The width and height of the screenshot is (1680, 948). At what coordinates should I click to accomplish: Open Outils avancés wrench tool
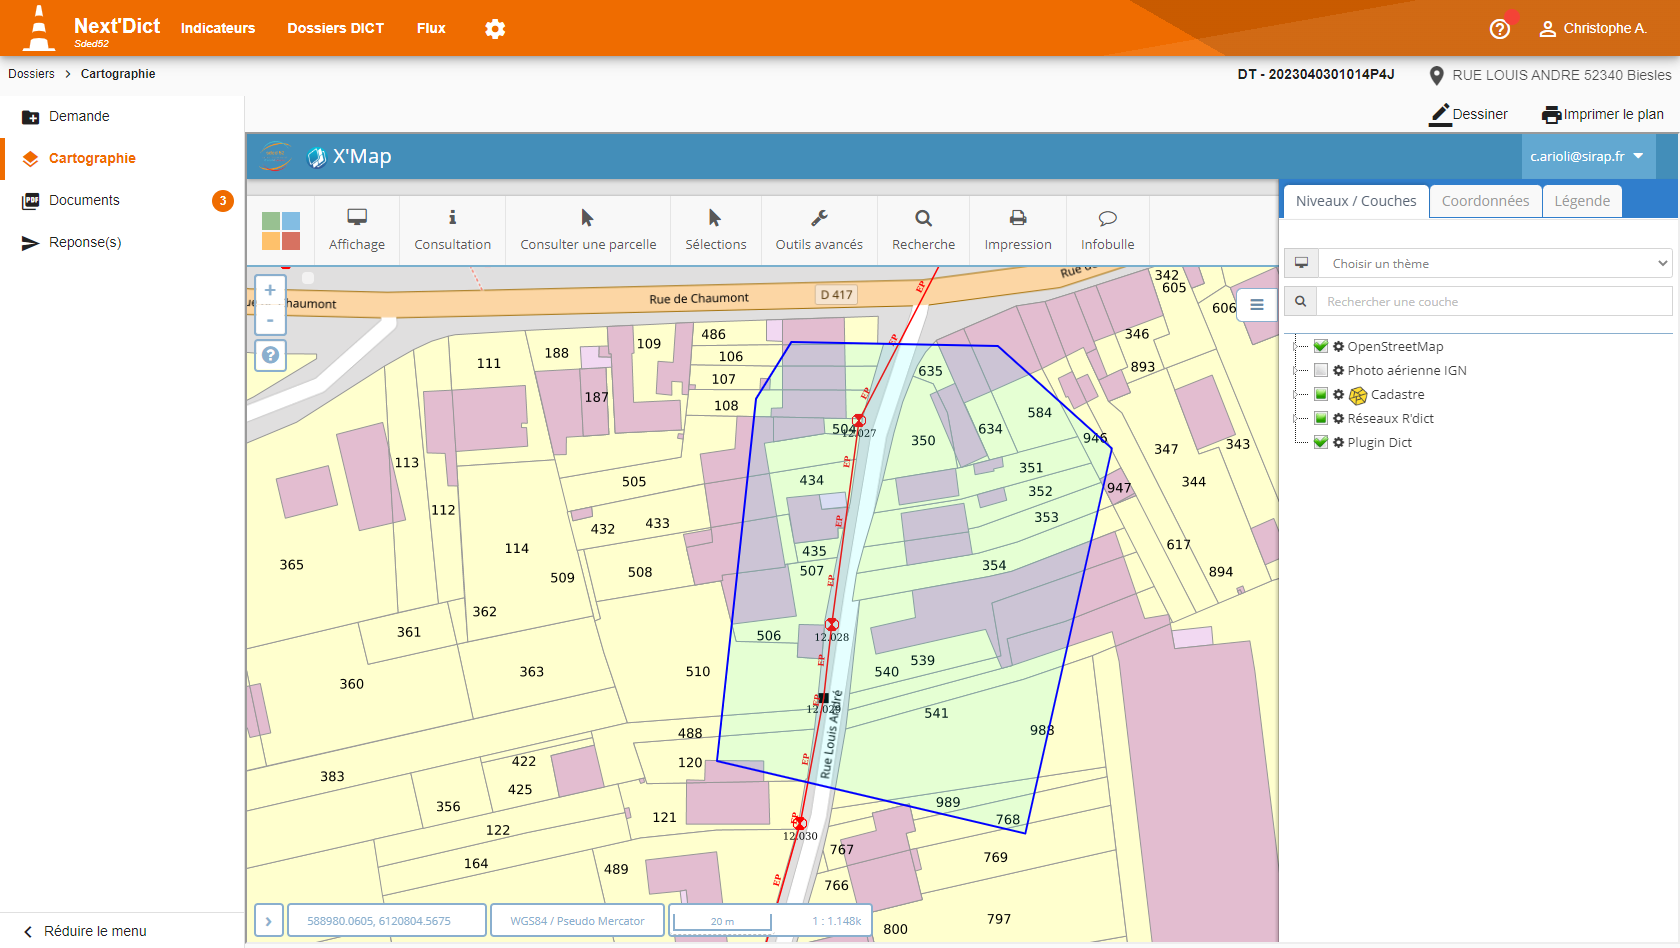coord(818,230)
